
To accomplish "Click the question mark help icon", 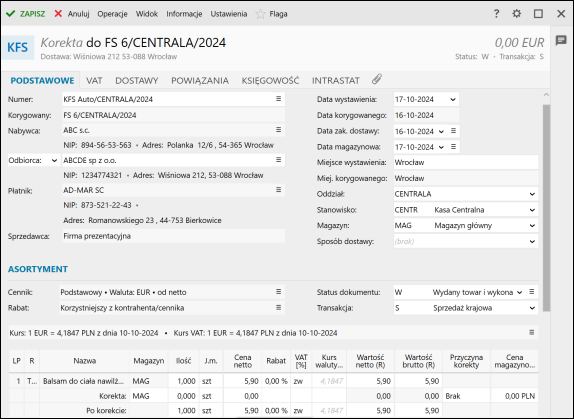I will [x=496, y=14].
